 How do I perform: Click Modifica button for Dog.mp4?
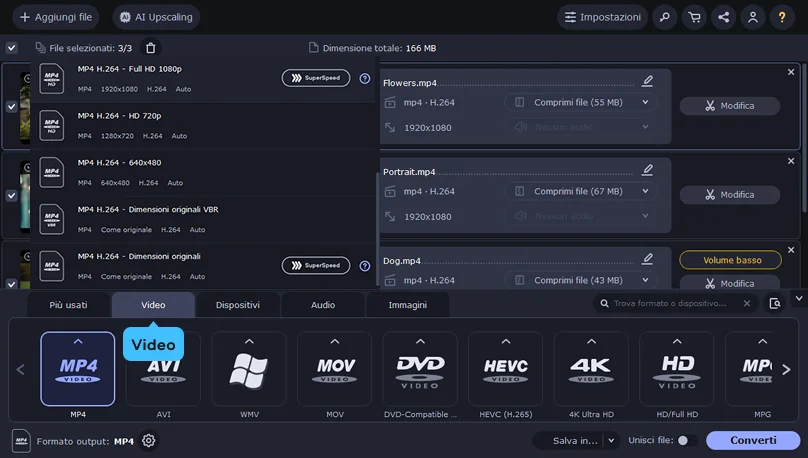click(730, 283)
